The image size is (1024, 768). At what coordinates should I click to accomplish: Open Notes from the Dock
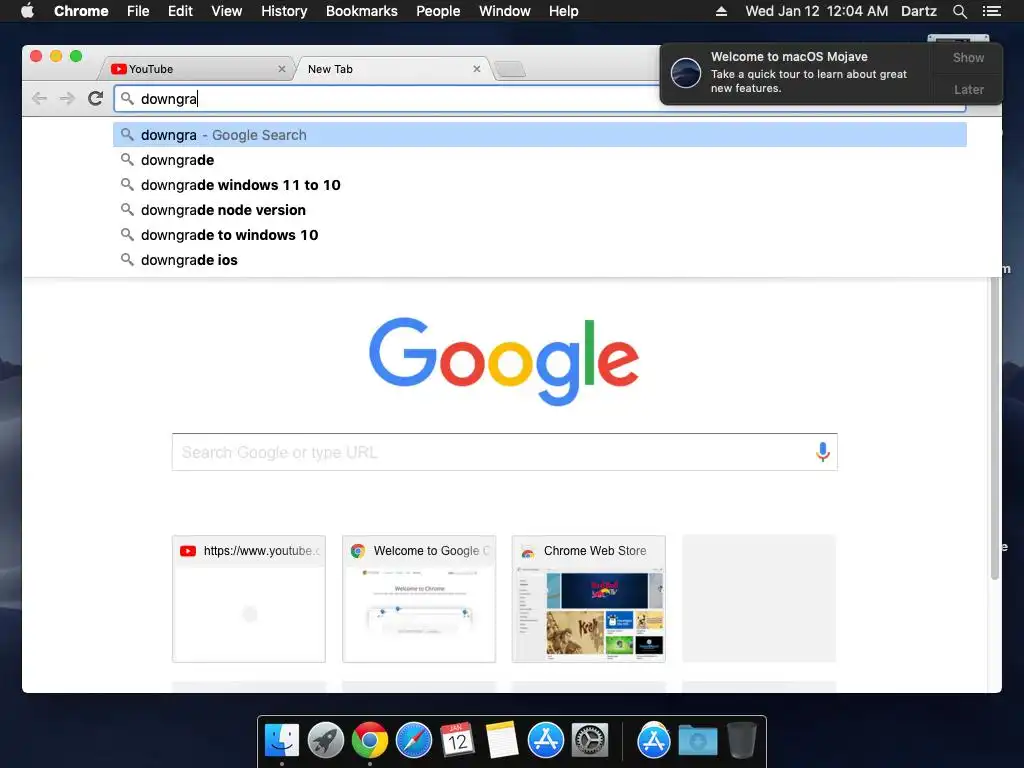pyautogui.click(x=502, y=741)
